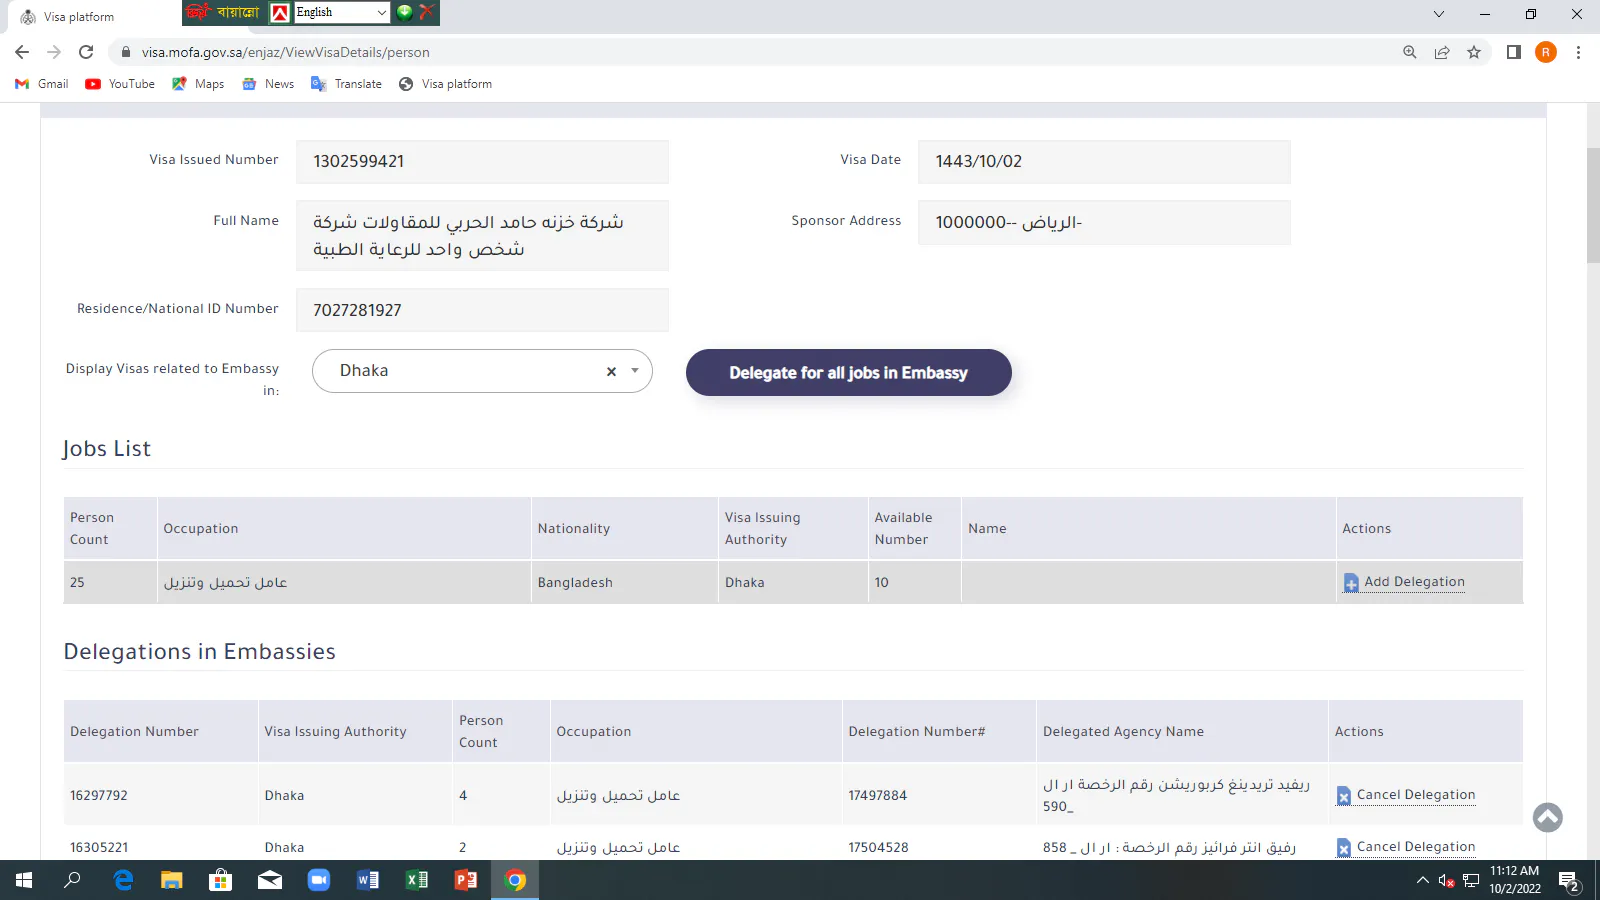Open tab search chevron in title bar
Image resolution: width=1600 pixels, height=900 pixels.
[1439, 14]
